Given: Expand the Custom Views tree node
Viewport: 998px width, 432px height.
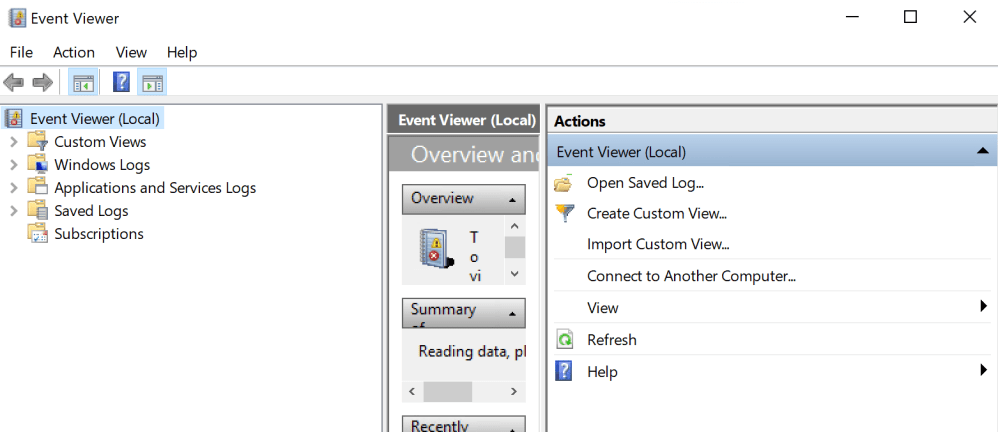Looking at the screenshot, I should point(13,142).
